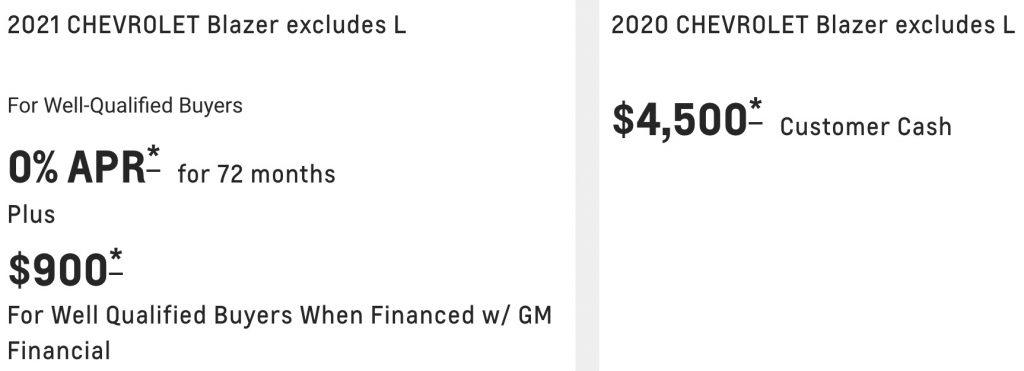Click the word 'Financial' on last line
Image resolution: width=1024 pixels, height=371 pixels.
[59, 351]
